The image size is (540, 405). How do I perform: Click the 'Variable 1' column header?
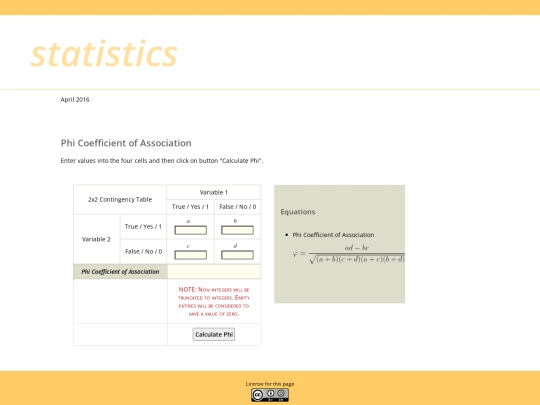(x=214, y=192)
